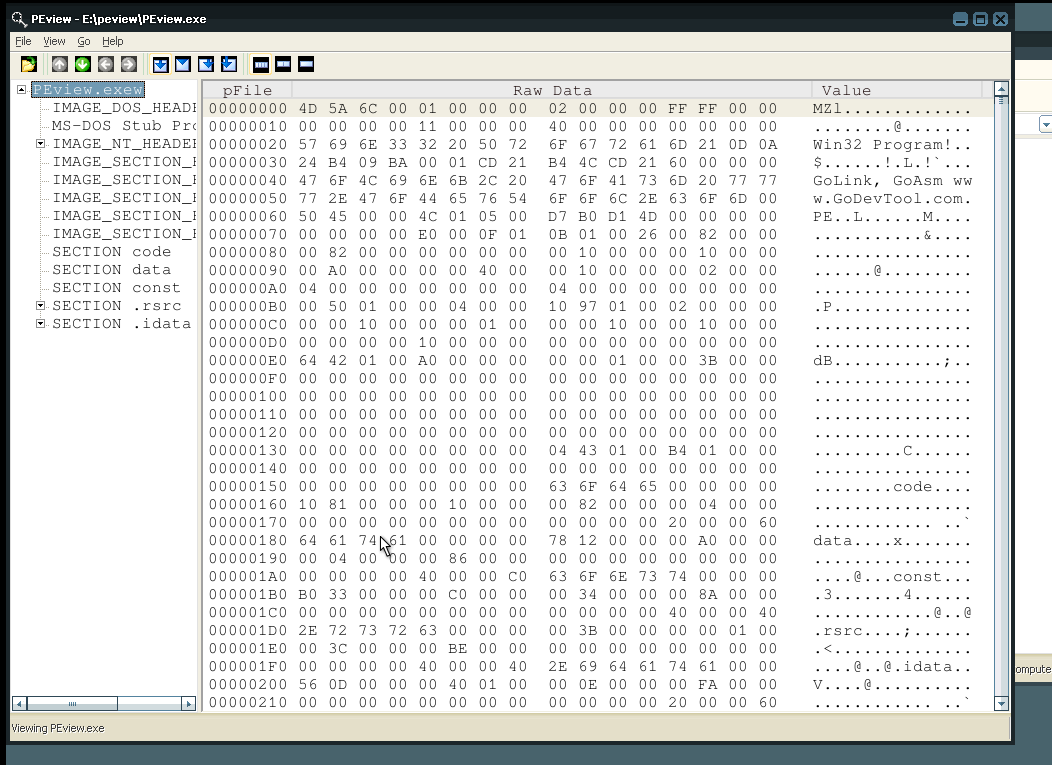The width and height of the screenshot is (1052, 765).
Task: Click the '.rsrc....;......' value text
Action: point(892,630)
